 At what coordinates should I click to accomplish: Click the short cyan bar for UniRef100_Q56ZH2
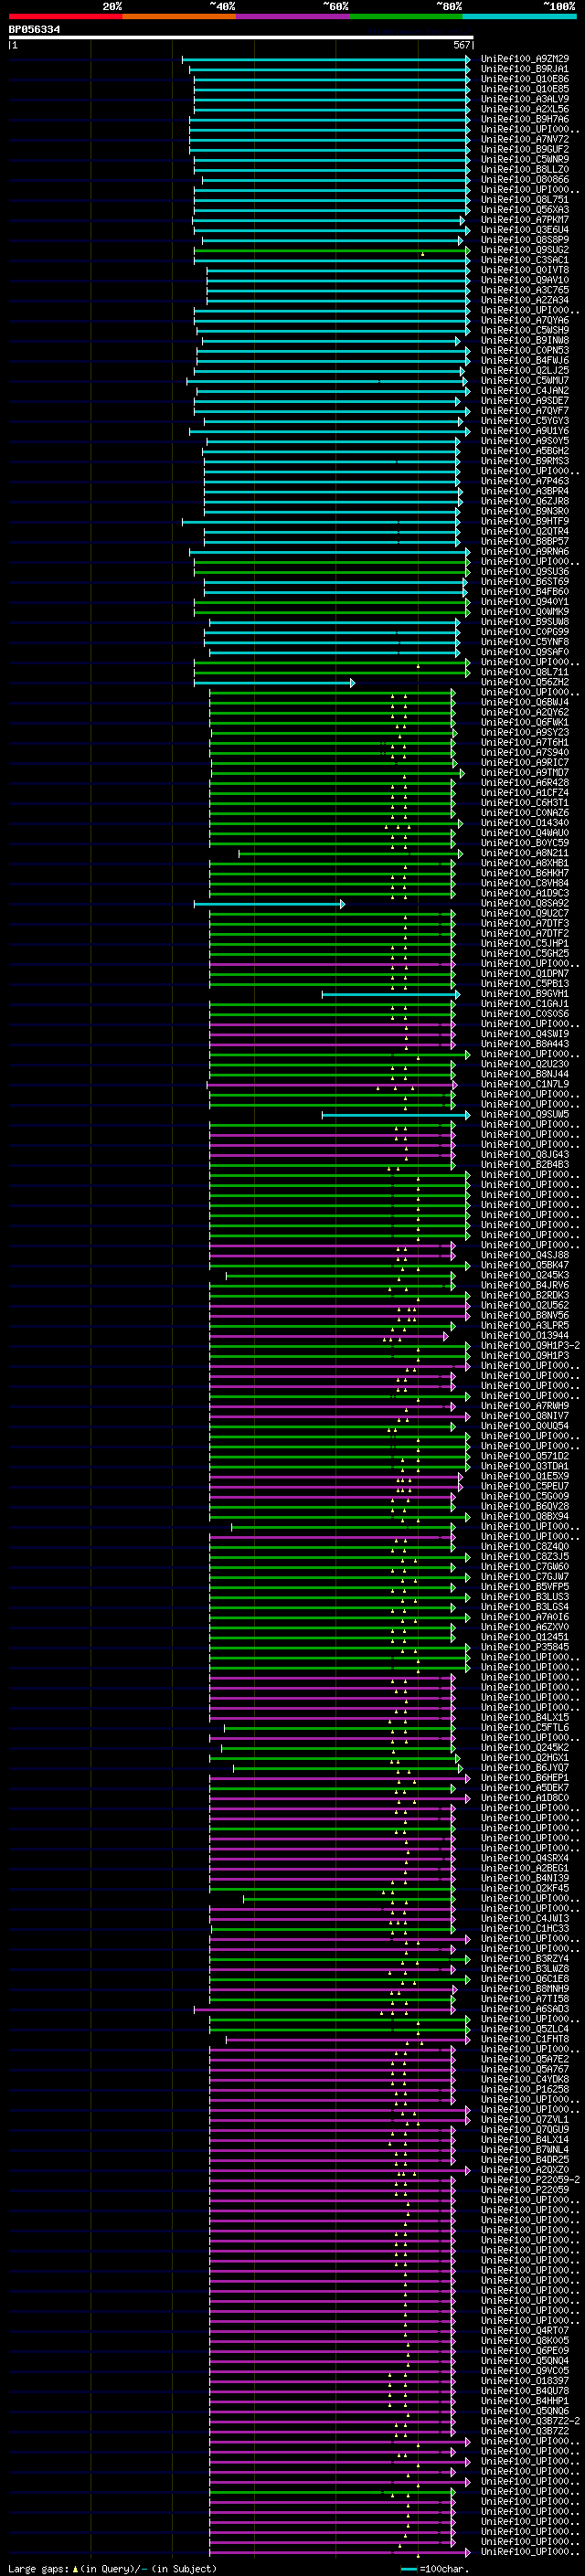click(274, 682)
